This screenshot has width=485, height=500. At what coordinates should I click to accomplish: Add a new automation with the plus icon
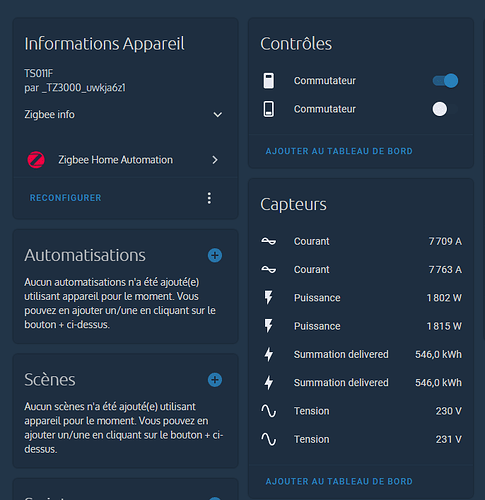click(215, 256)
